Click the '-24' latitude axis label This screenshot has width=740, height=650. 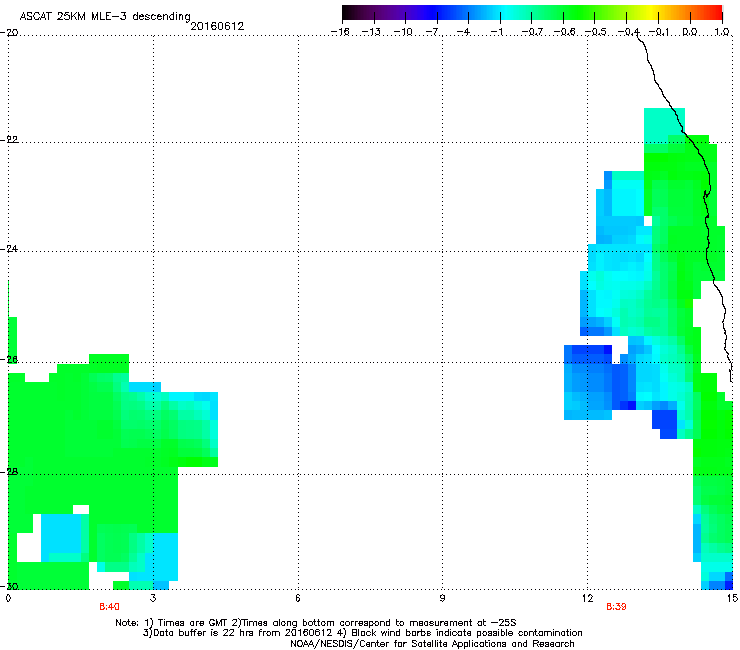9,249
